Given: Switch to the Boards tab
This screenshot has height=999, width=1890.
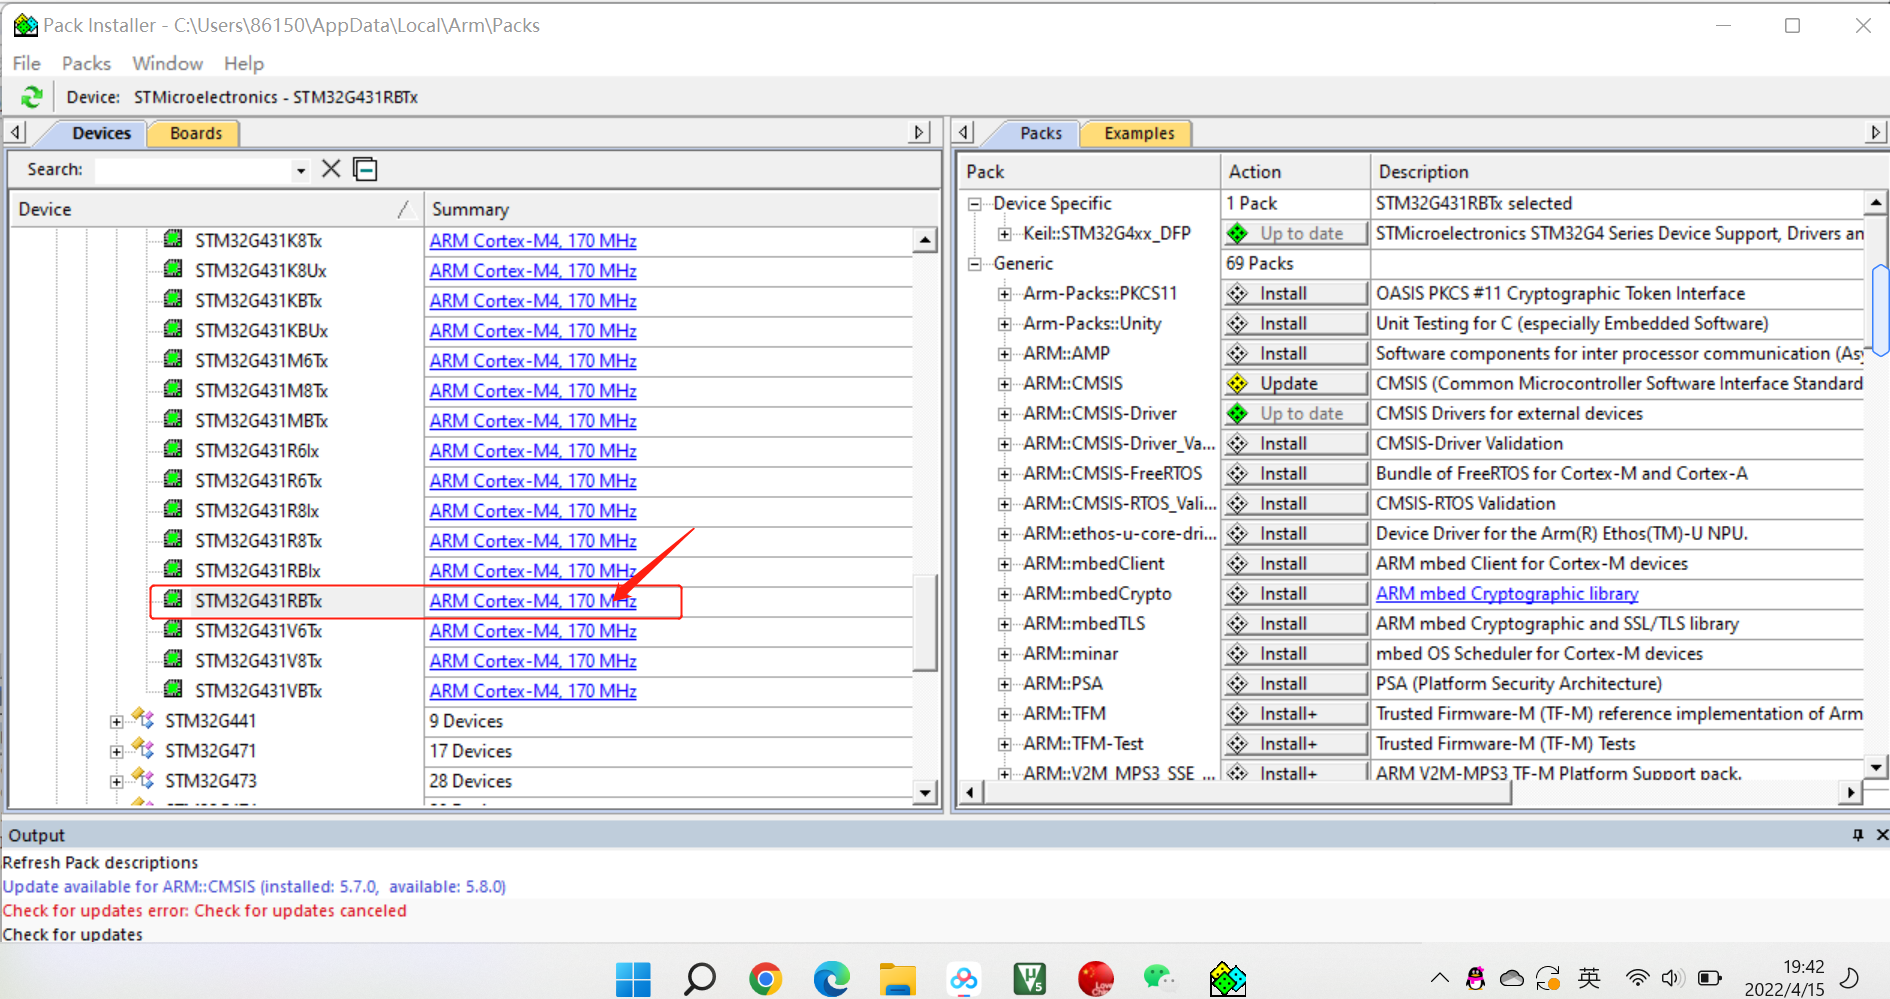Looking at the screenshot, I should (195, 133).
